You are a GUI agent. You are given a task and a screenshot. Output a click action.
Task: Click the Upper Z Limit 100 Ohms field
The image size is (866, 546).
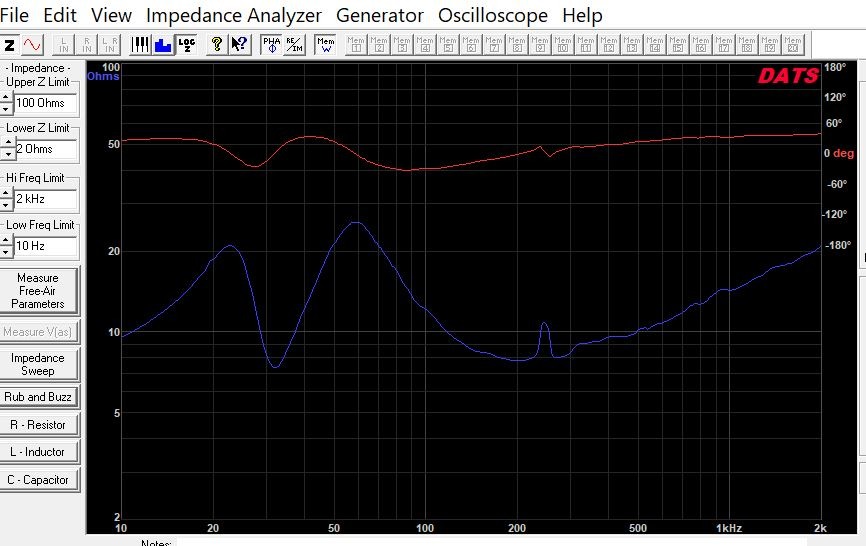(45, 103)
